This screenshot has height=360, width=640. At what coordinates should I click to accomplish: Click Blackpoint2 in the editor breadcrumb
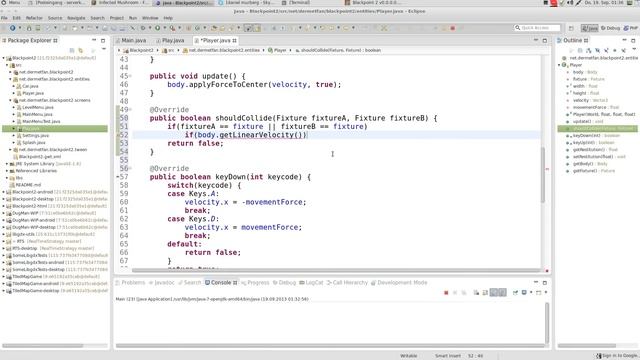(141, 50)
